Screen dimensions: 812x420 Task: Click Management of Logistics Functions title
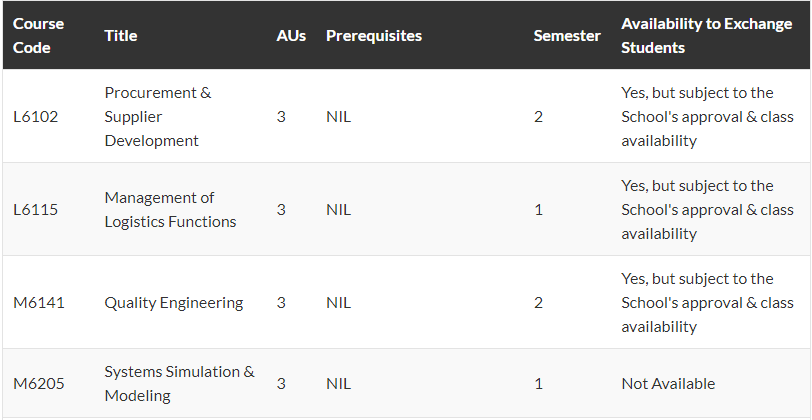point(170,210)
